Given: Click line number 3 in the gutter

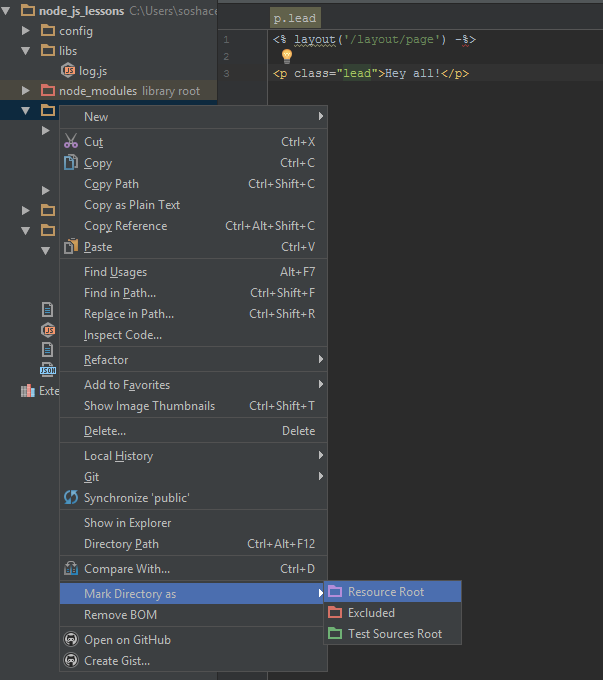Looking at the screenshot, I should (226, 73).
